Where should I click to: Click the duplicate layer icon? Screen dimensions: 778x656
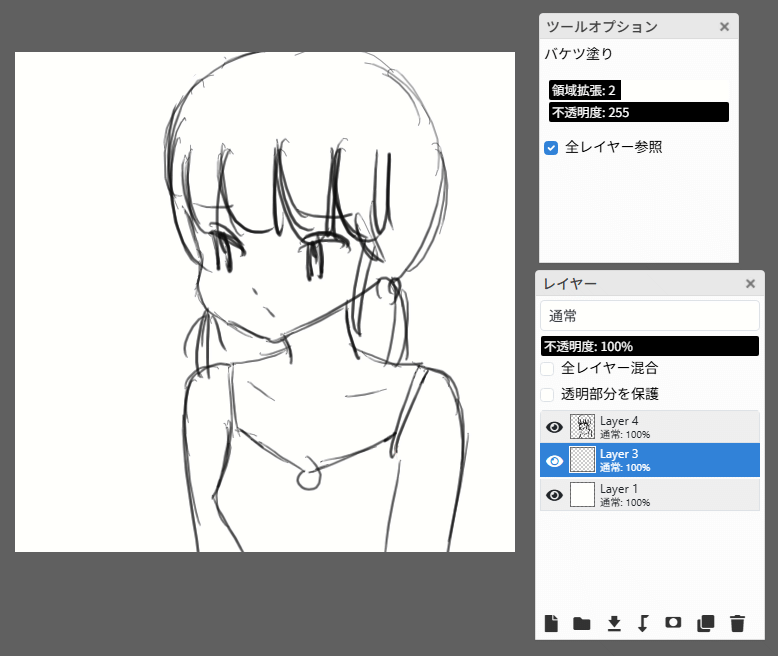coord(705,624)
